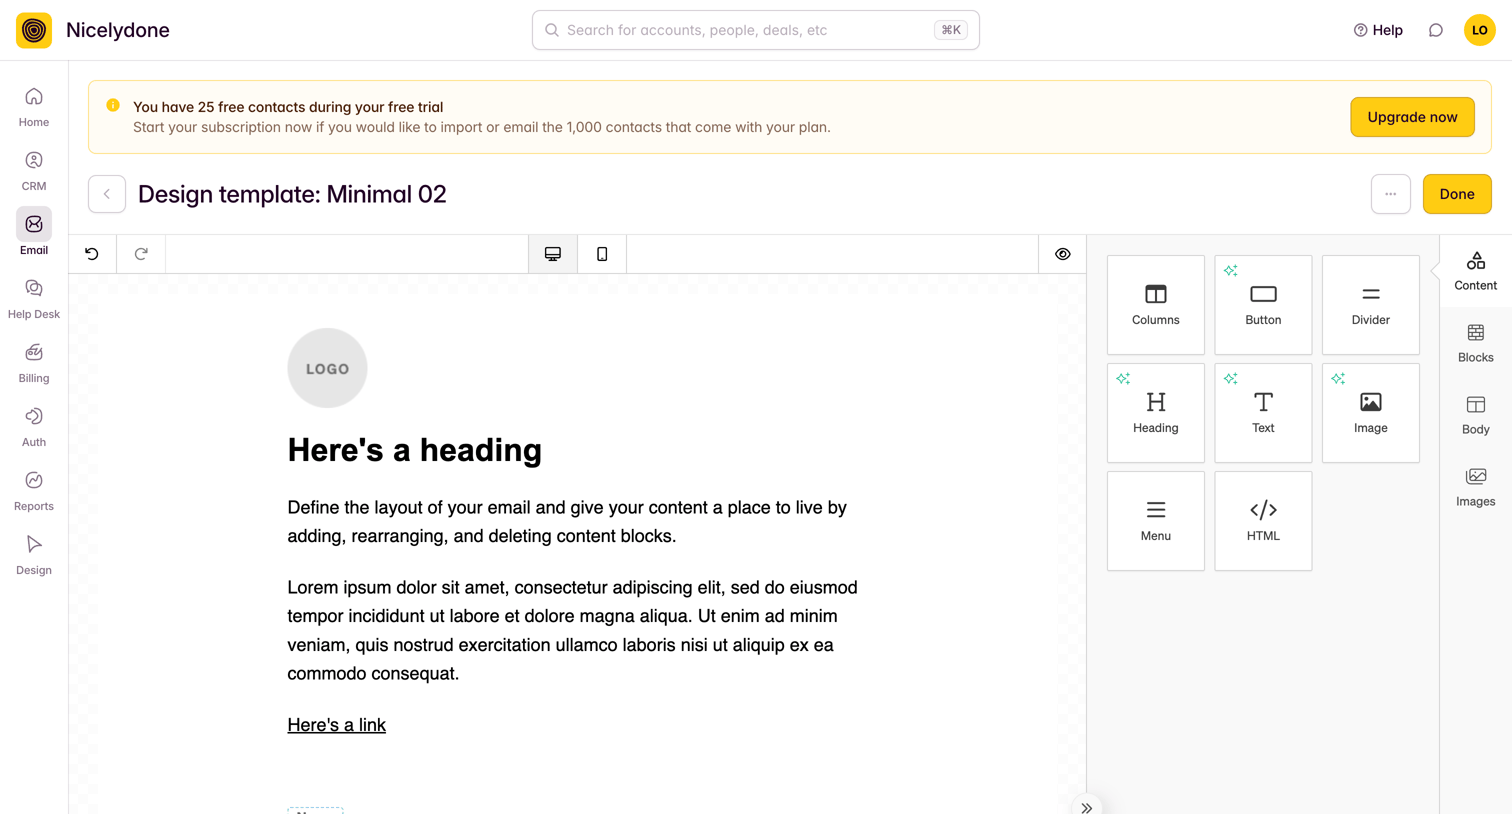Open the LO user avatar menu
1512x814 pixels.
coord(1480,30)
